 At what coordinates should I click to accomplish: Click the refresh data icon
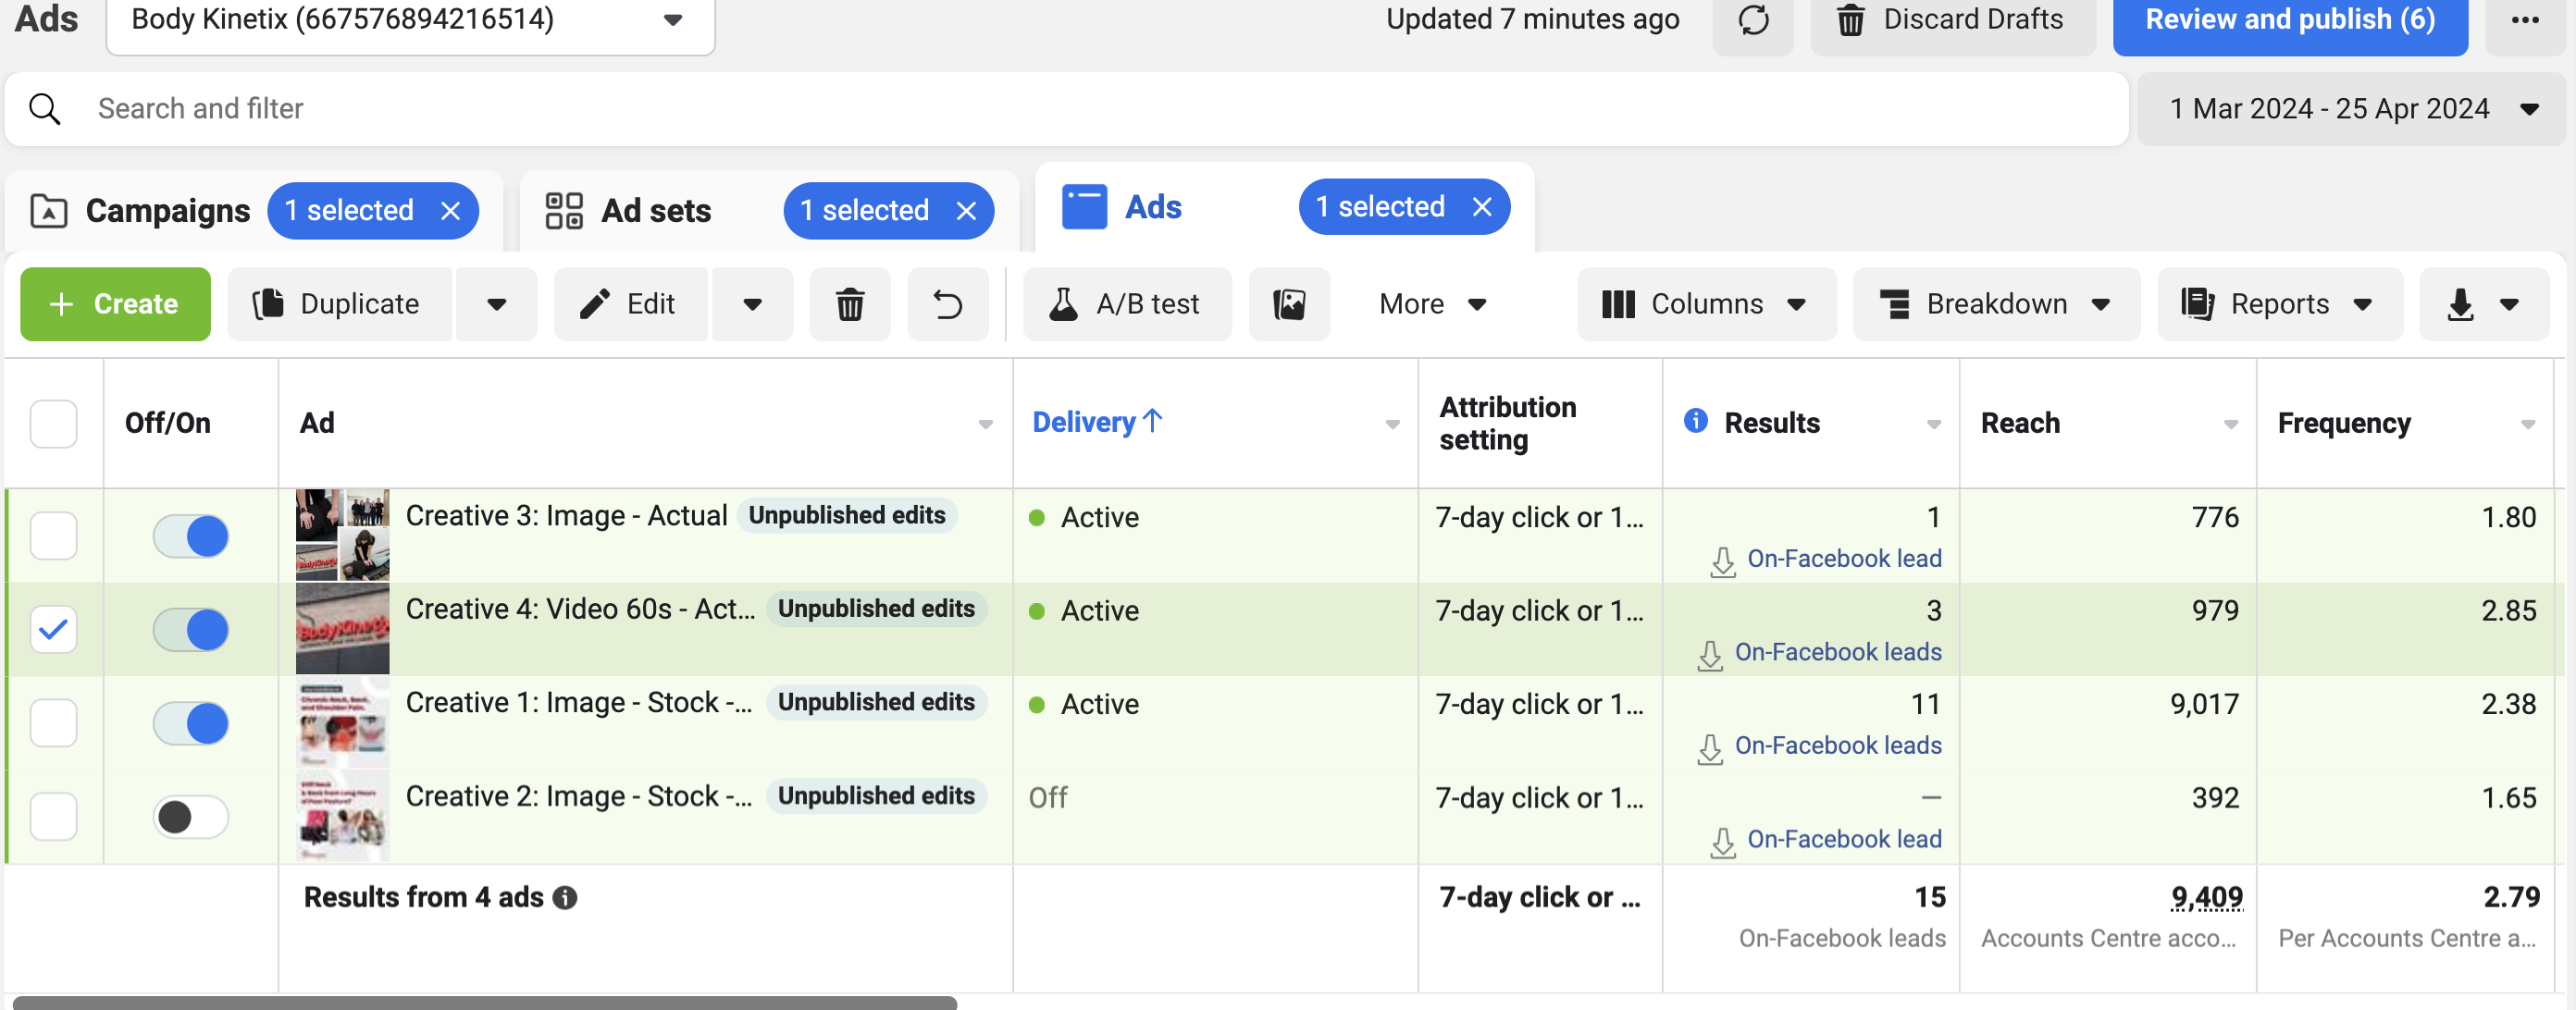pos(1753,20)
